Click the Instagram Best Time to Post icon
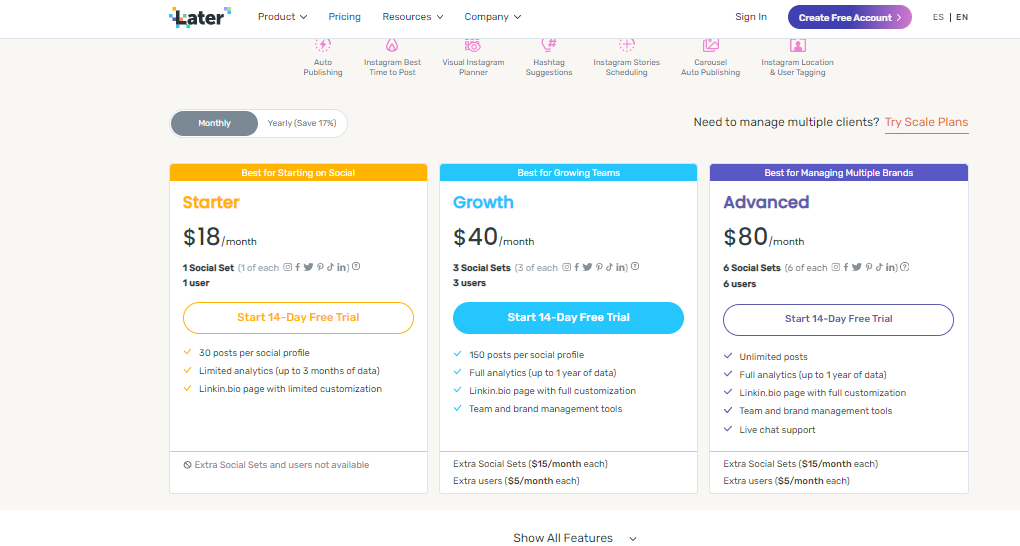 [x=392, y=45]
